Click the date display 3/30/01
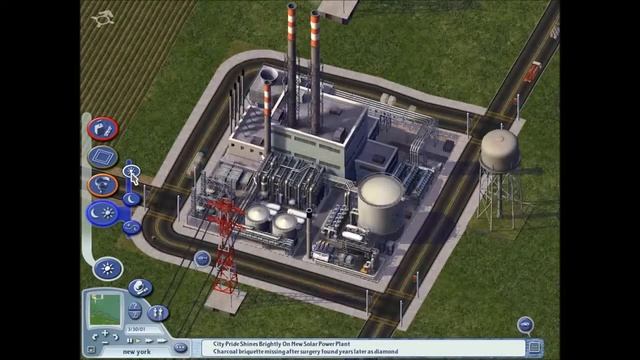The width and height of the screenshot is (640, 360). [x=136, y=329]
